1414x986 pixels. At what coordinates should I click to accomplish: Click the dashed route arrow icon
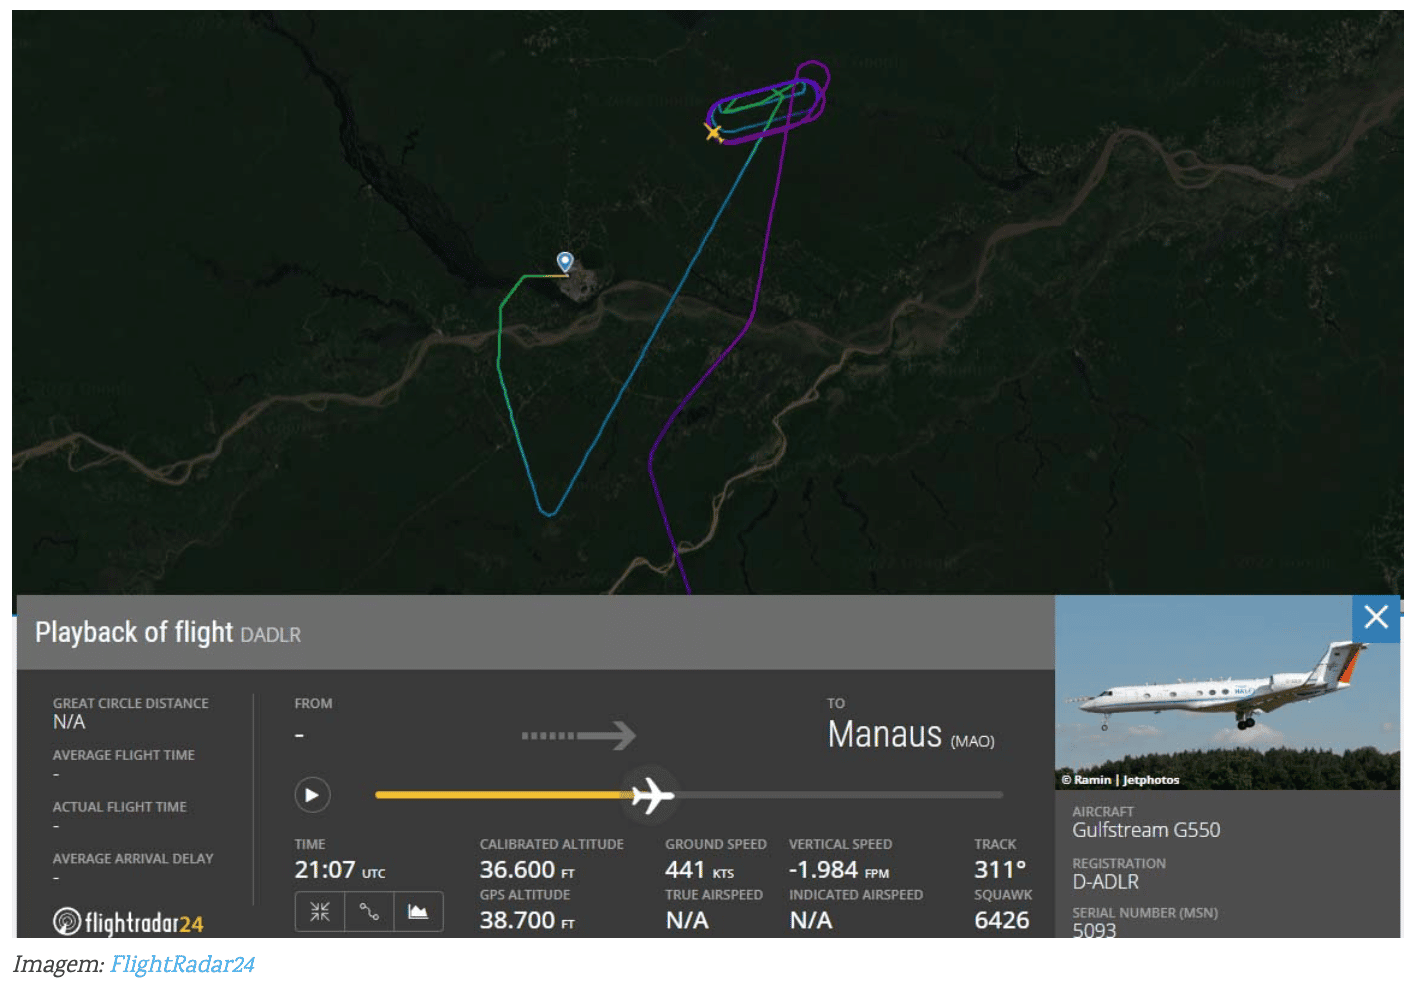[578, 736]
